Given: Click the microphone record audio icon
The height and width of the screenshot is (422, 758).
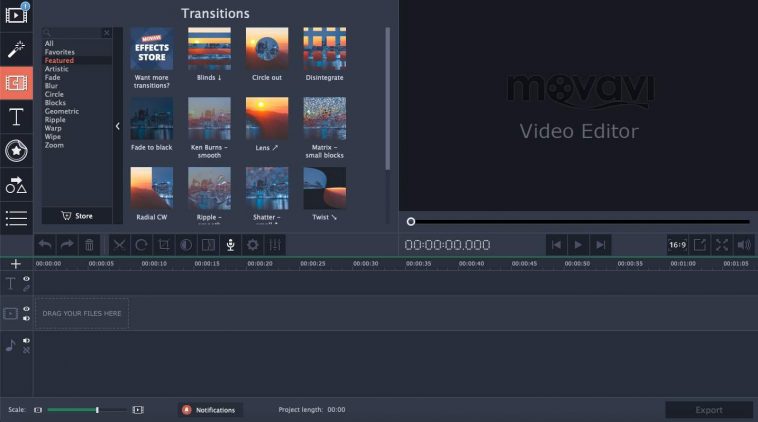Looking at the screenshot, I should pos(230,245).
